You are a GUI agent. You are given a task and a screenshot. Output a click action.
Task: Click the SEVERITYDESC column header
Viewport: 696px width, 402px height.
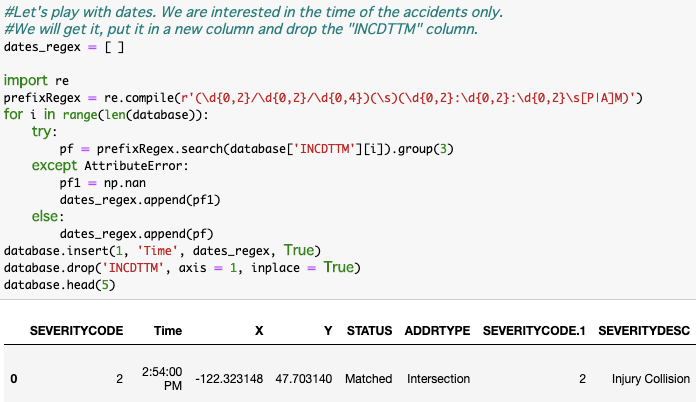coord(644,331)
